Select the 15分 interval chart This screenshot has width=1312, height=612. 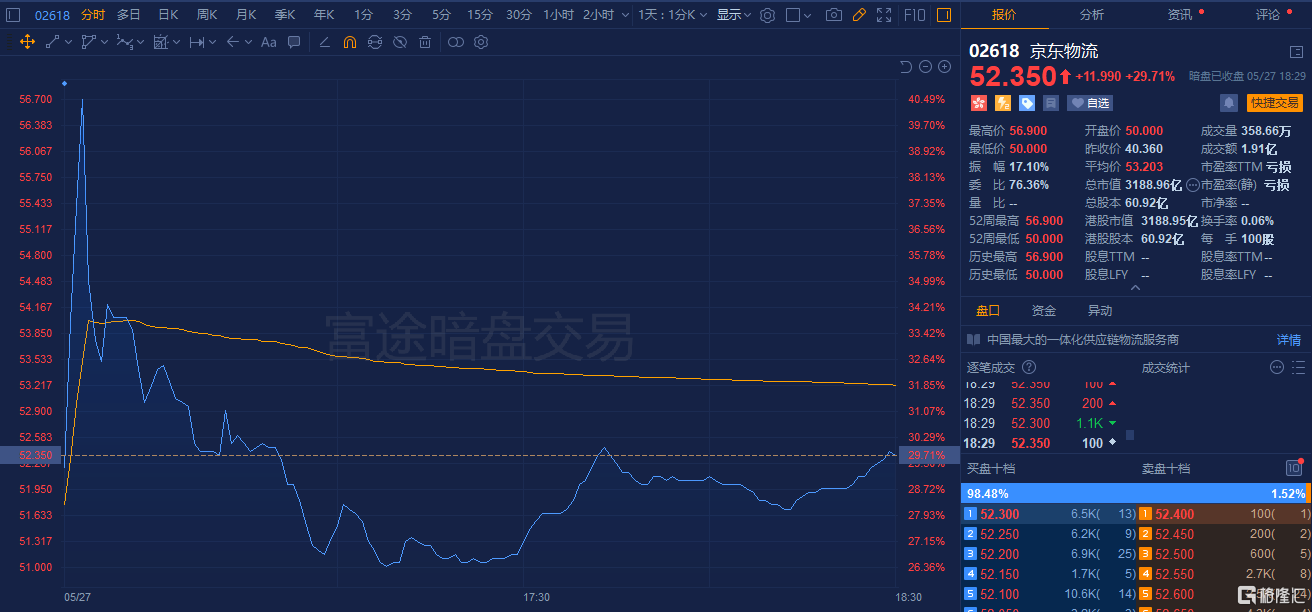point(480,15)
